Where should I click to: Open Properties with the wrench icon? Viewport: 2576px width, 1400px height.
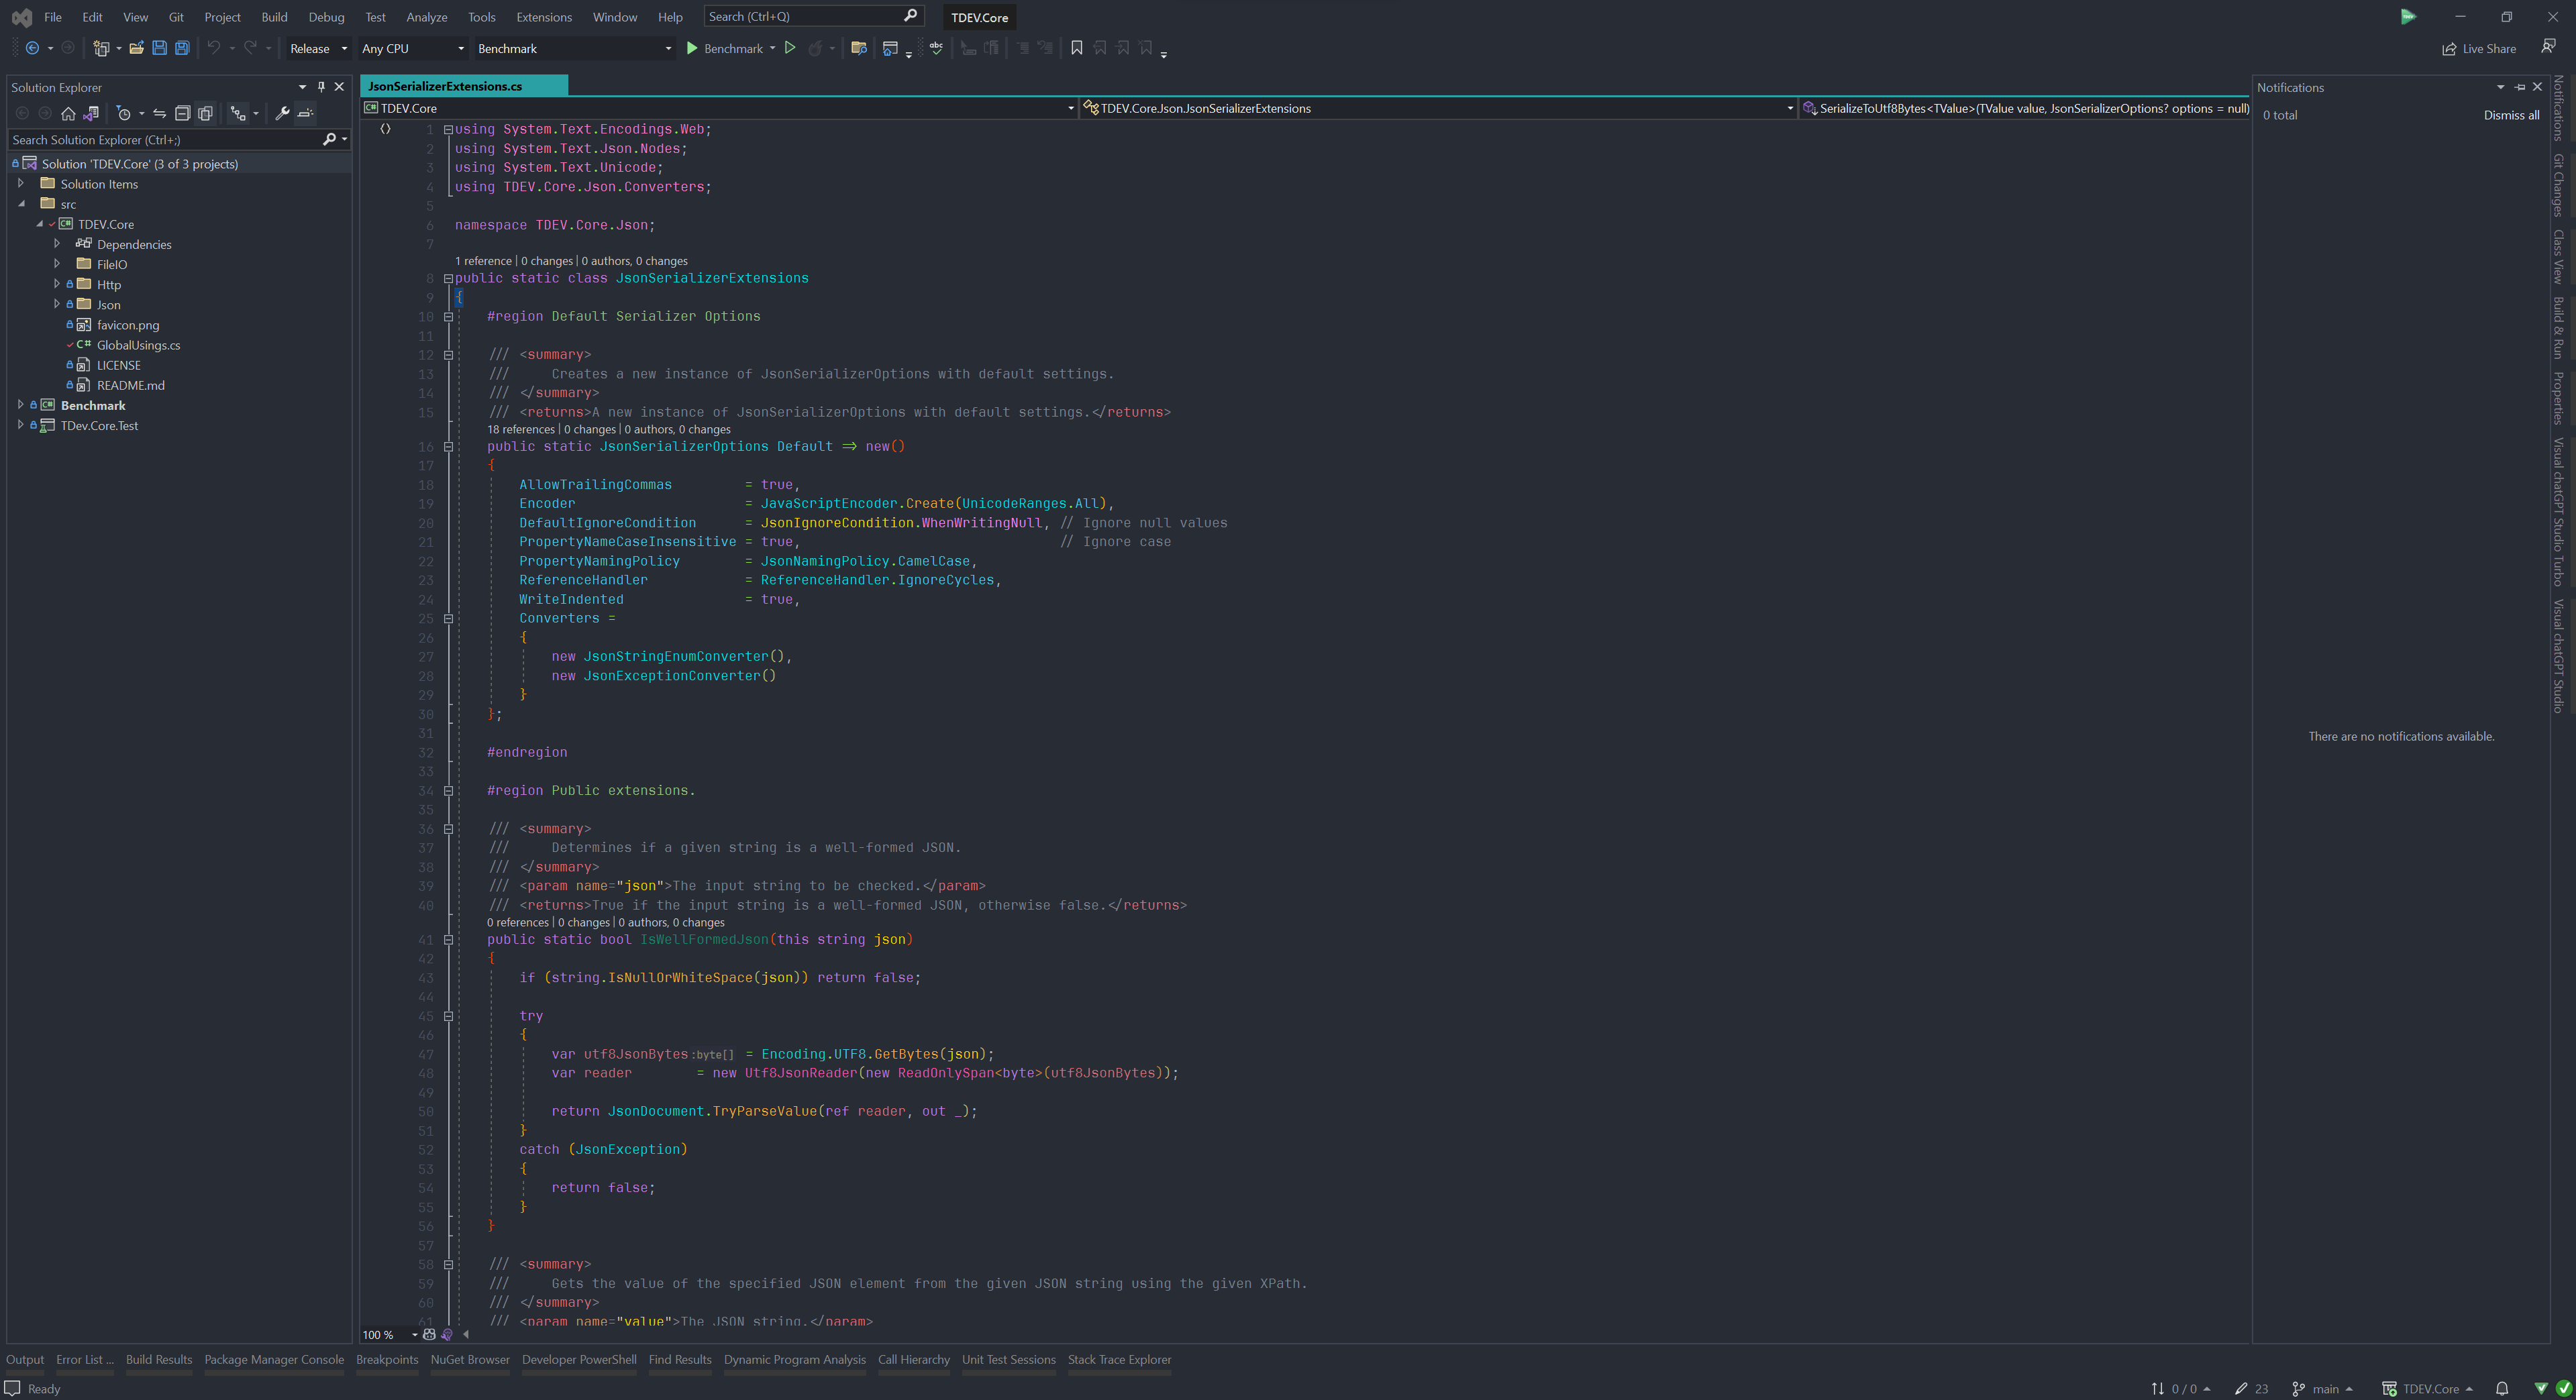(283, 113)
